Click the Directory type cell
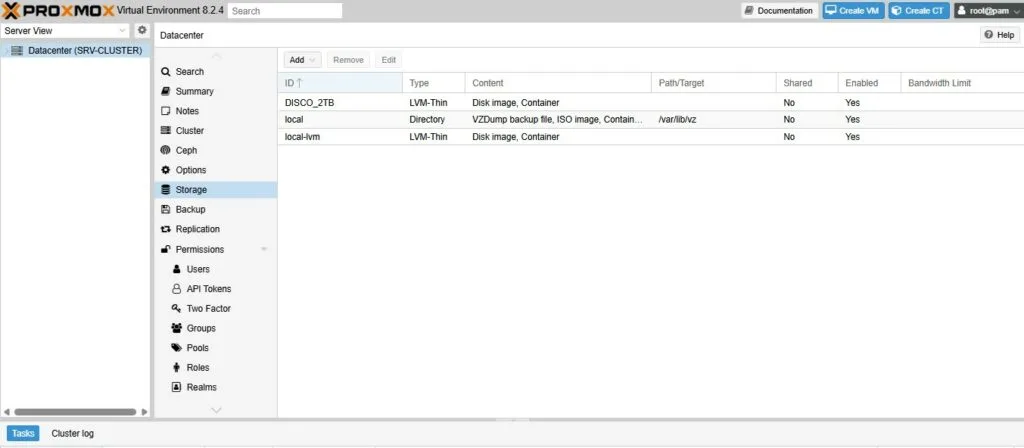Viewport: 1024px width, 448px height. 434,120
